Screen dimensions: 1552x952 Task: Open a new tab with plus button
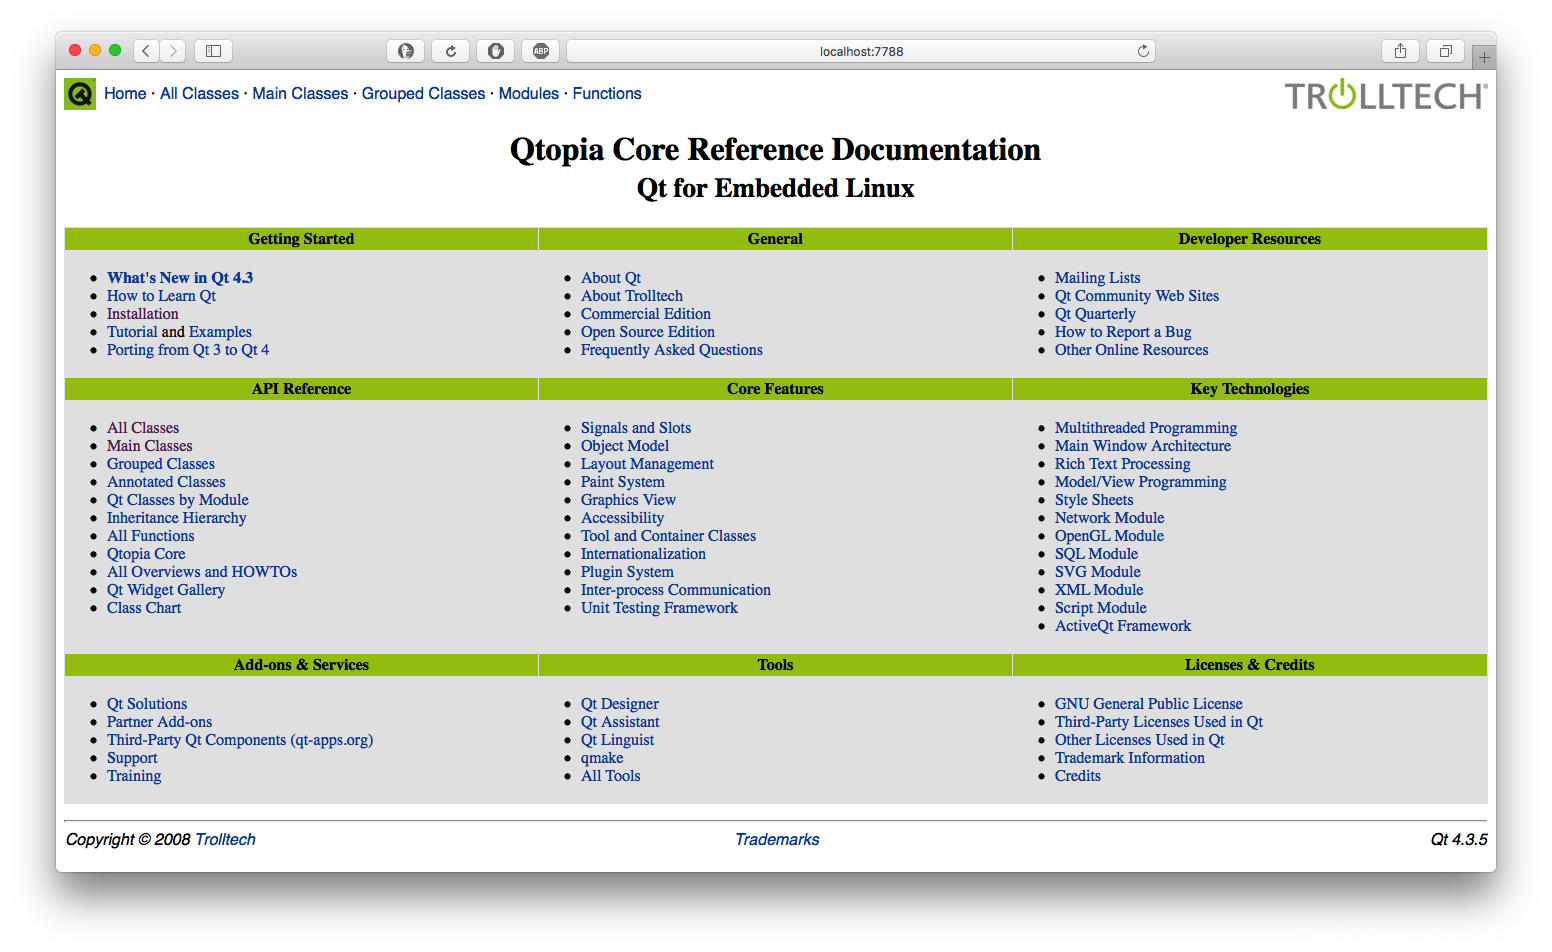tap(1484, 57)
